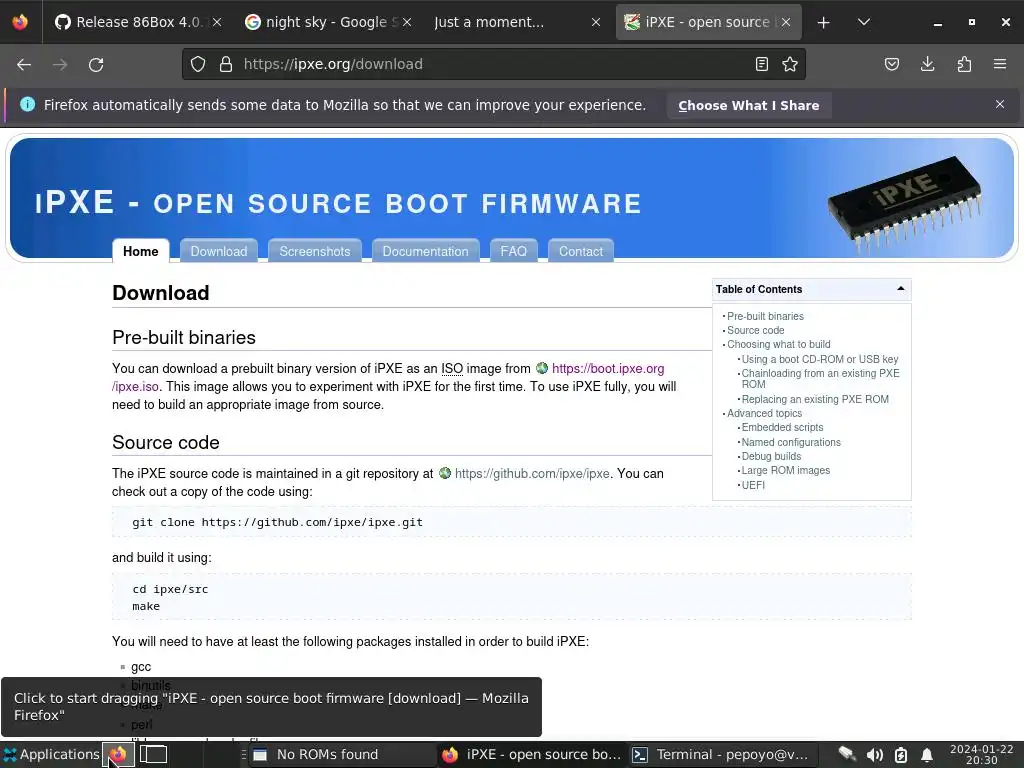Image resolution: width=1024 pixels, height=768 pixels.
Task: Select iPXE Firefox window in taskbar
Action: 531,754
